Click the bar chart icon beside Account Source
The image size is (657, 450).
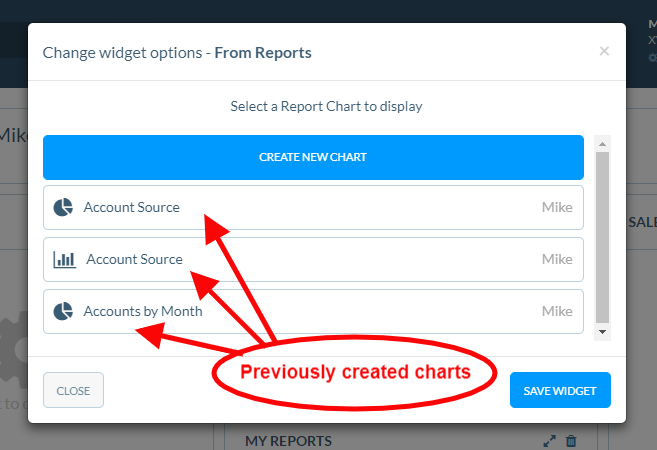tap(64, 260)
